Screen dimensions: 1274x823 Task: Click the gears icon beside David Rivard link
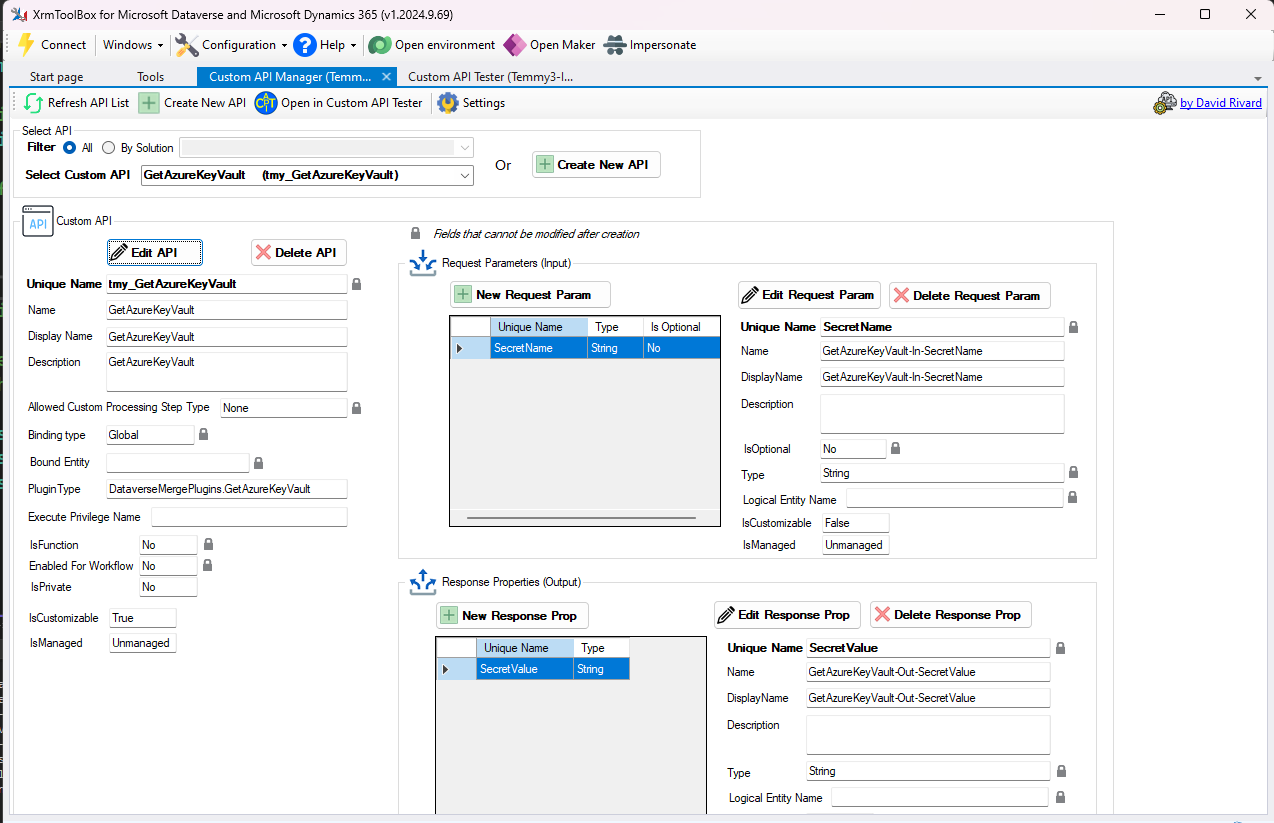[x=1165, y=103]
